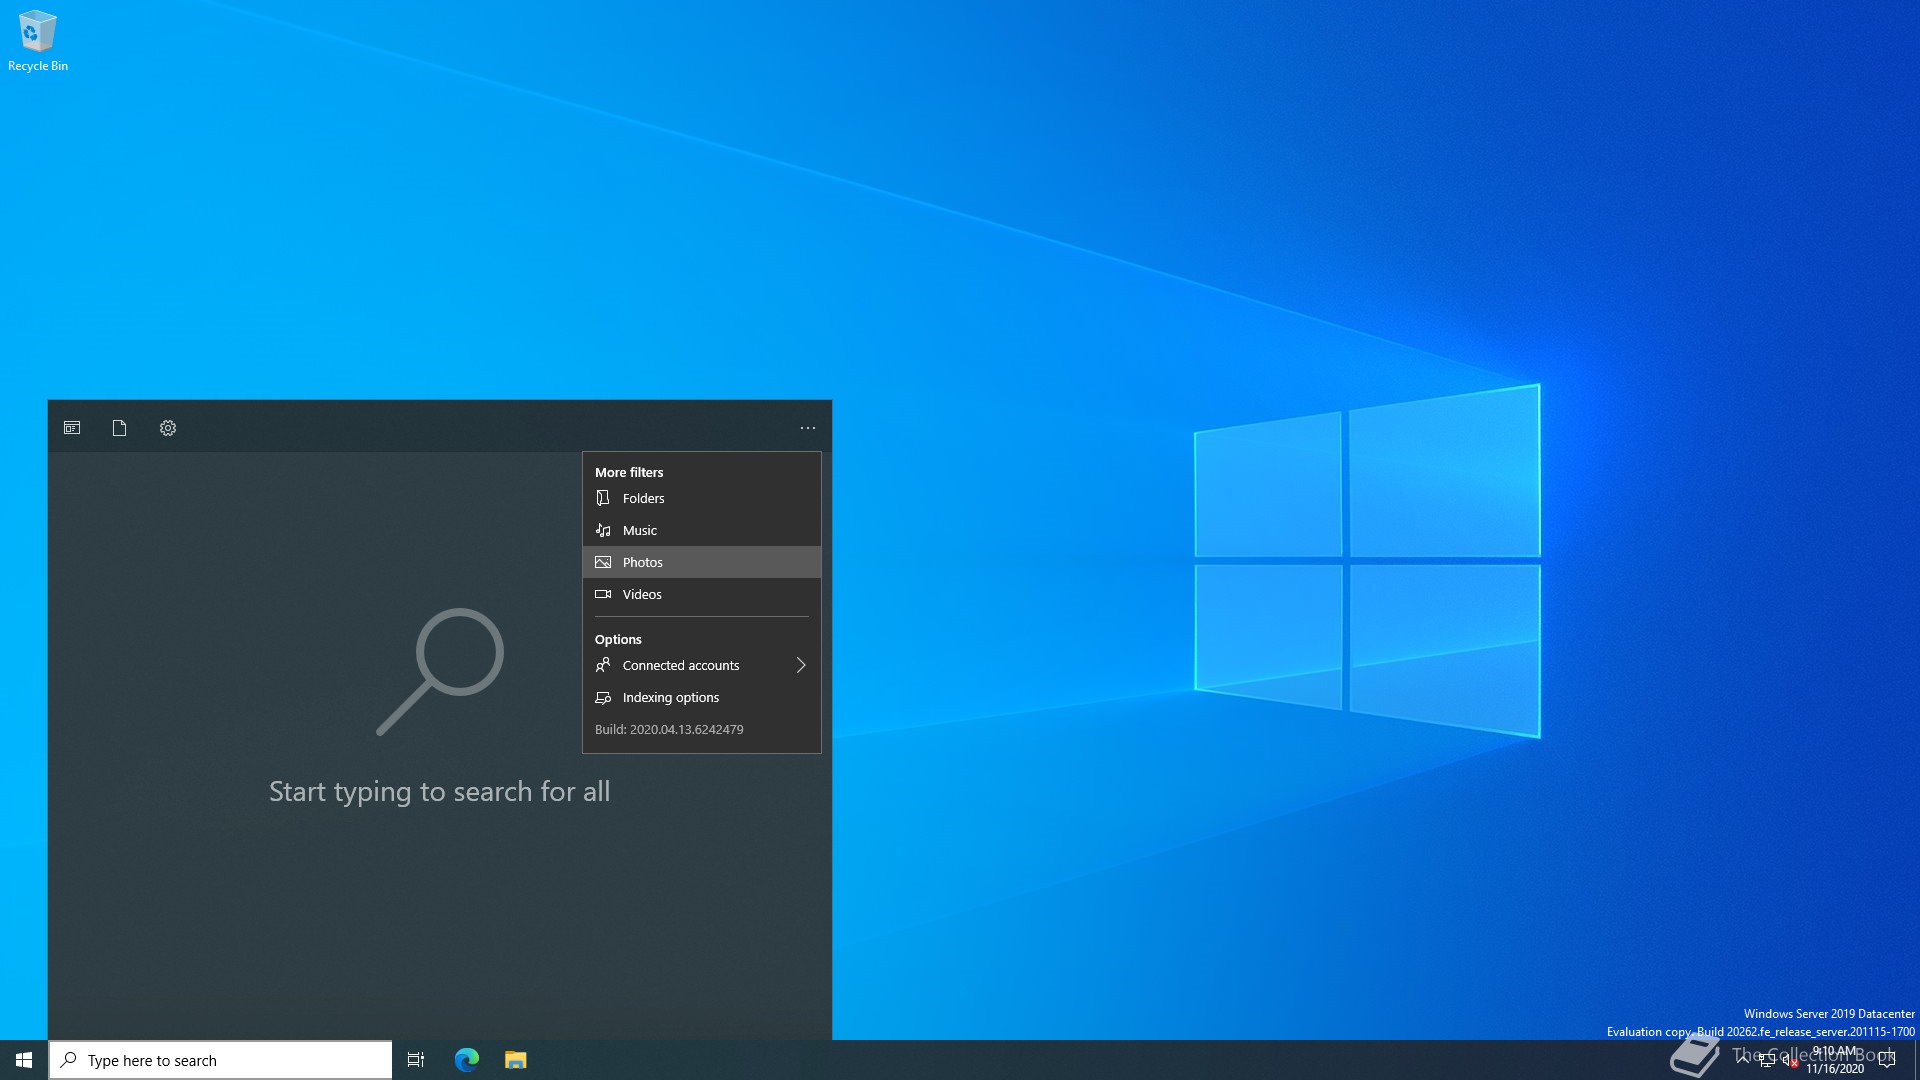The height and width of the screenshot is (1080, 1920).
Task: Open Task View from the taskbar
Action: pos(416,1060)
